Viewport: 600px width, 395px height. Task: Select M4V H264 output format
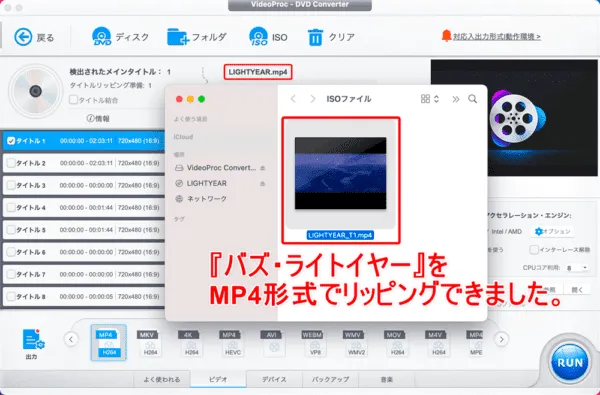coord(437,343)
